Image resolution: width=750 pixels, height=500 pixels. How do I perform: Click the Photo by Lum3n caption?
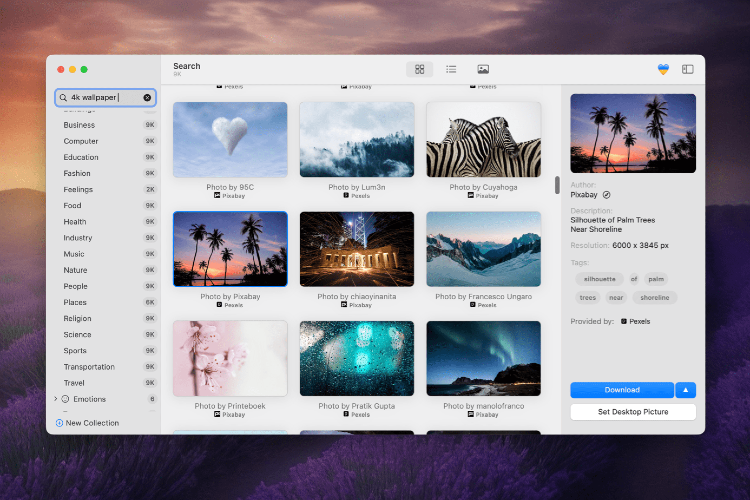pyautogui.click(x=357, y=187)
